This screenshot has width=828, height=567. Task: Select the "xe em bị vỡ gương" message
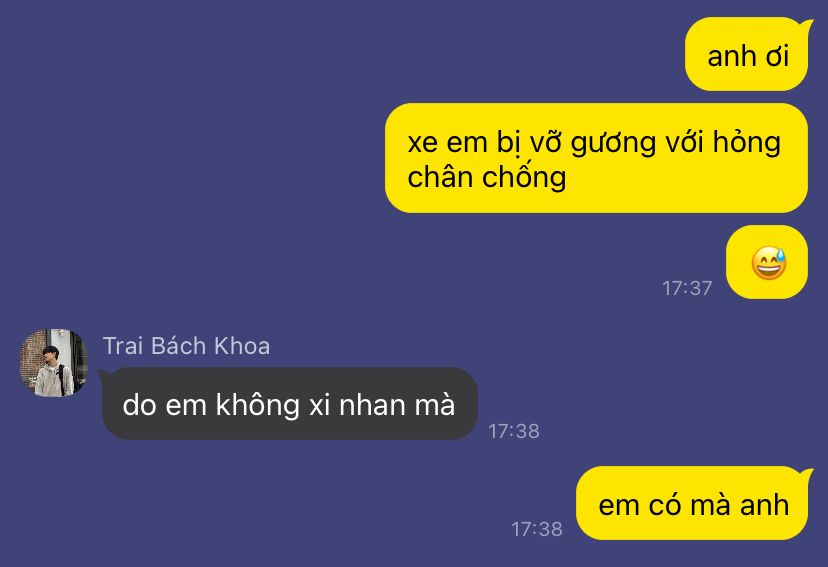click(x=596, y=158)
